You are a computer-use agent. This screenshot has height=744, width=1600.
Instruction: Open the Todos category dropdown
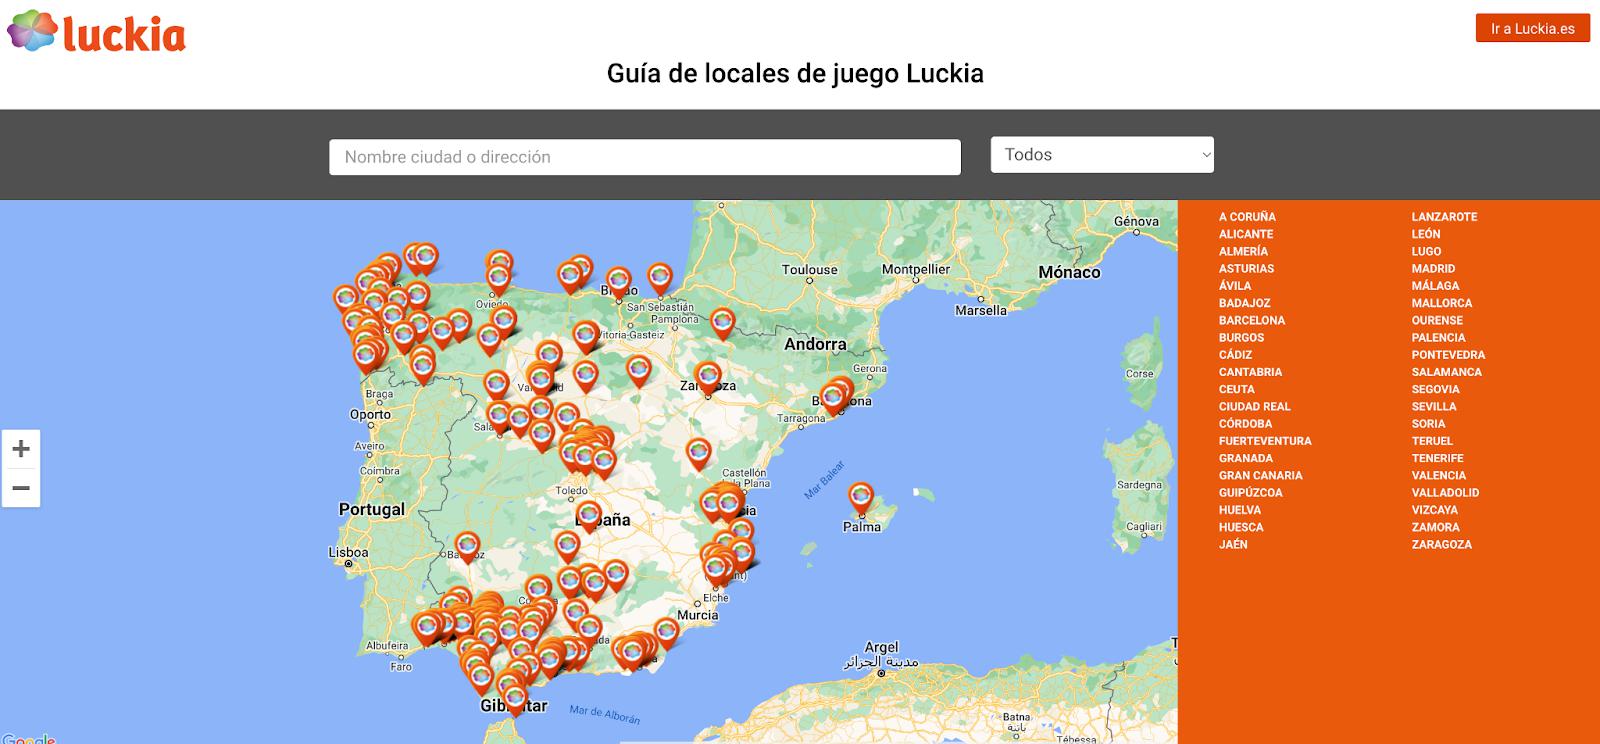[1102, 155]
